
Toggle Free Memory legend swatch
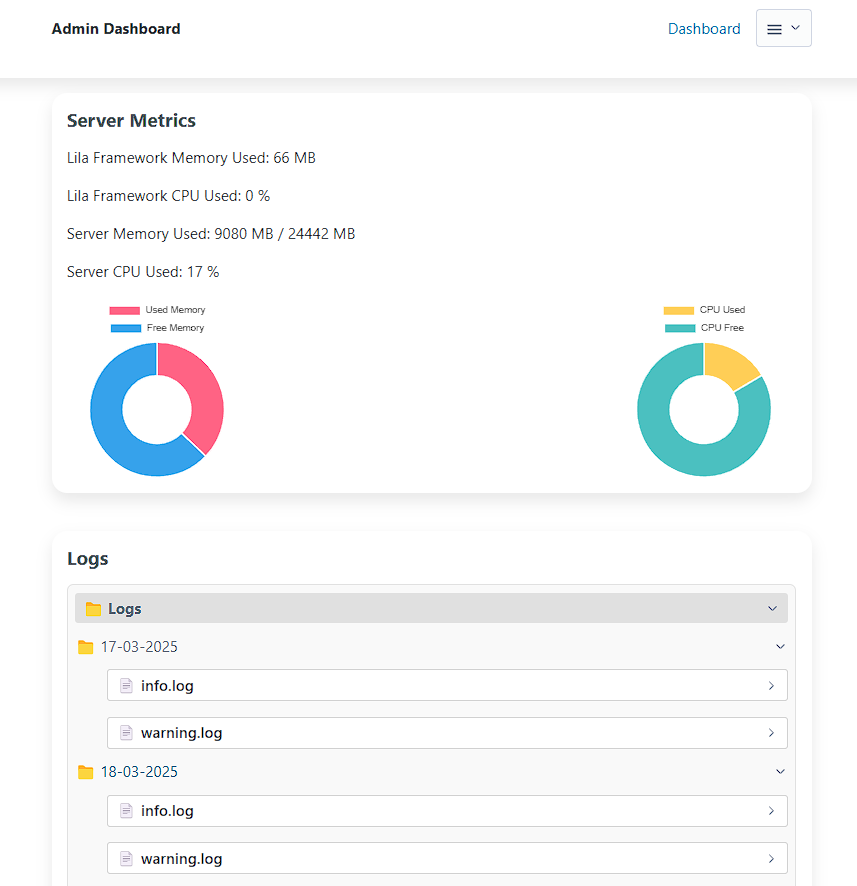point(126,328)
